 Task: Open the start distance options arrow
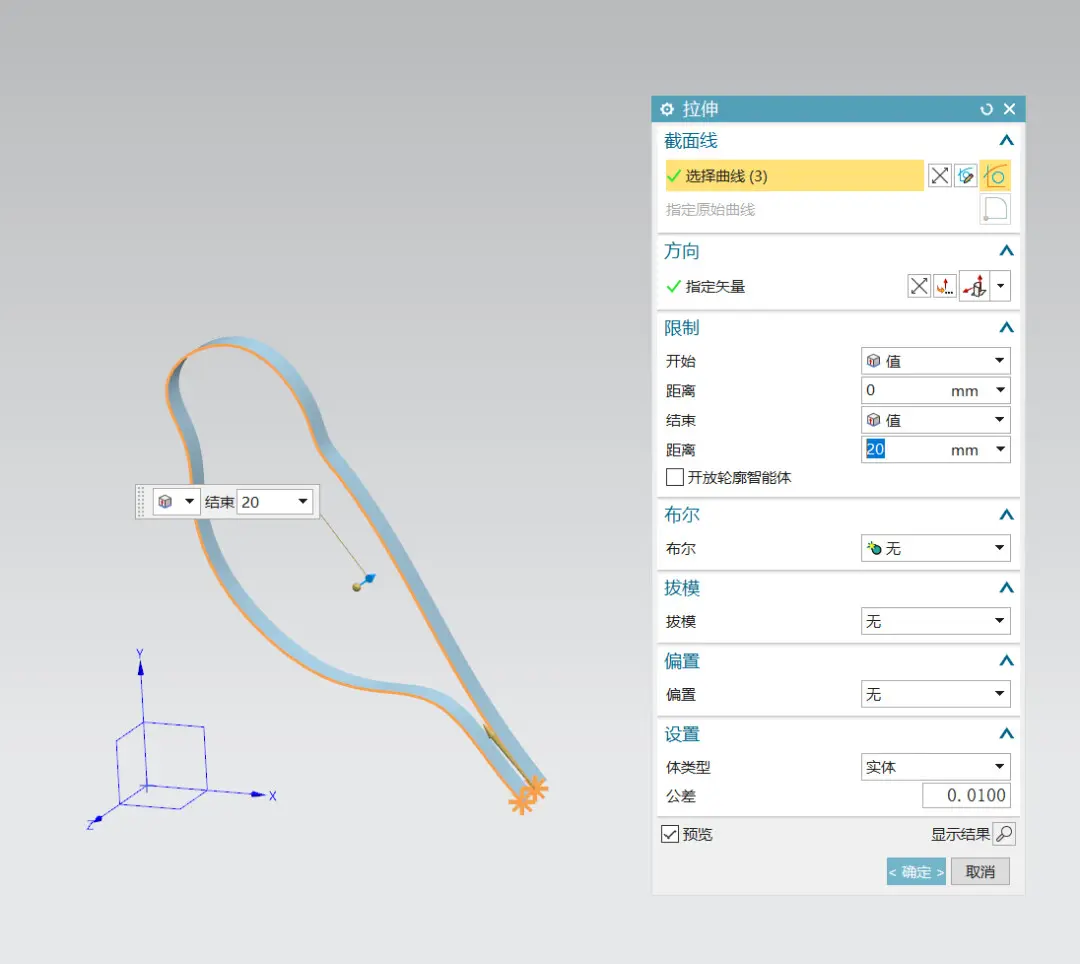coord(1000,390)
